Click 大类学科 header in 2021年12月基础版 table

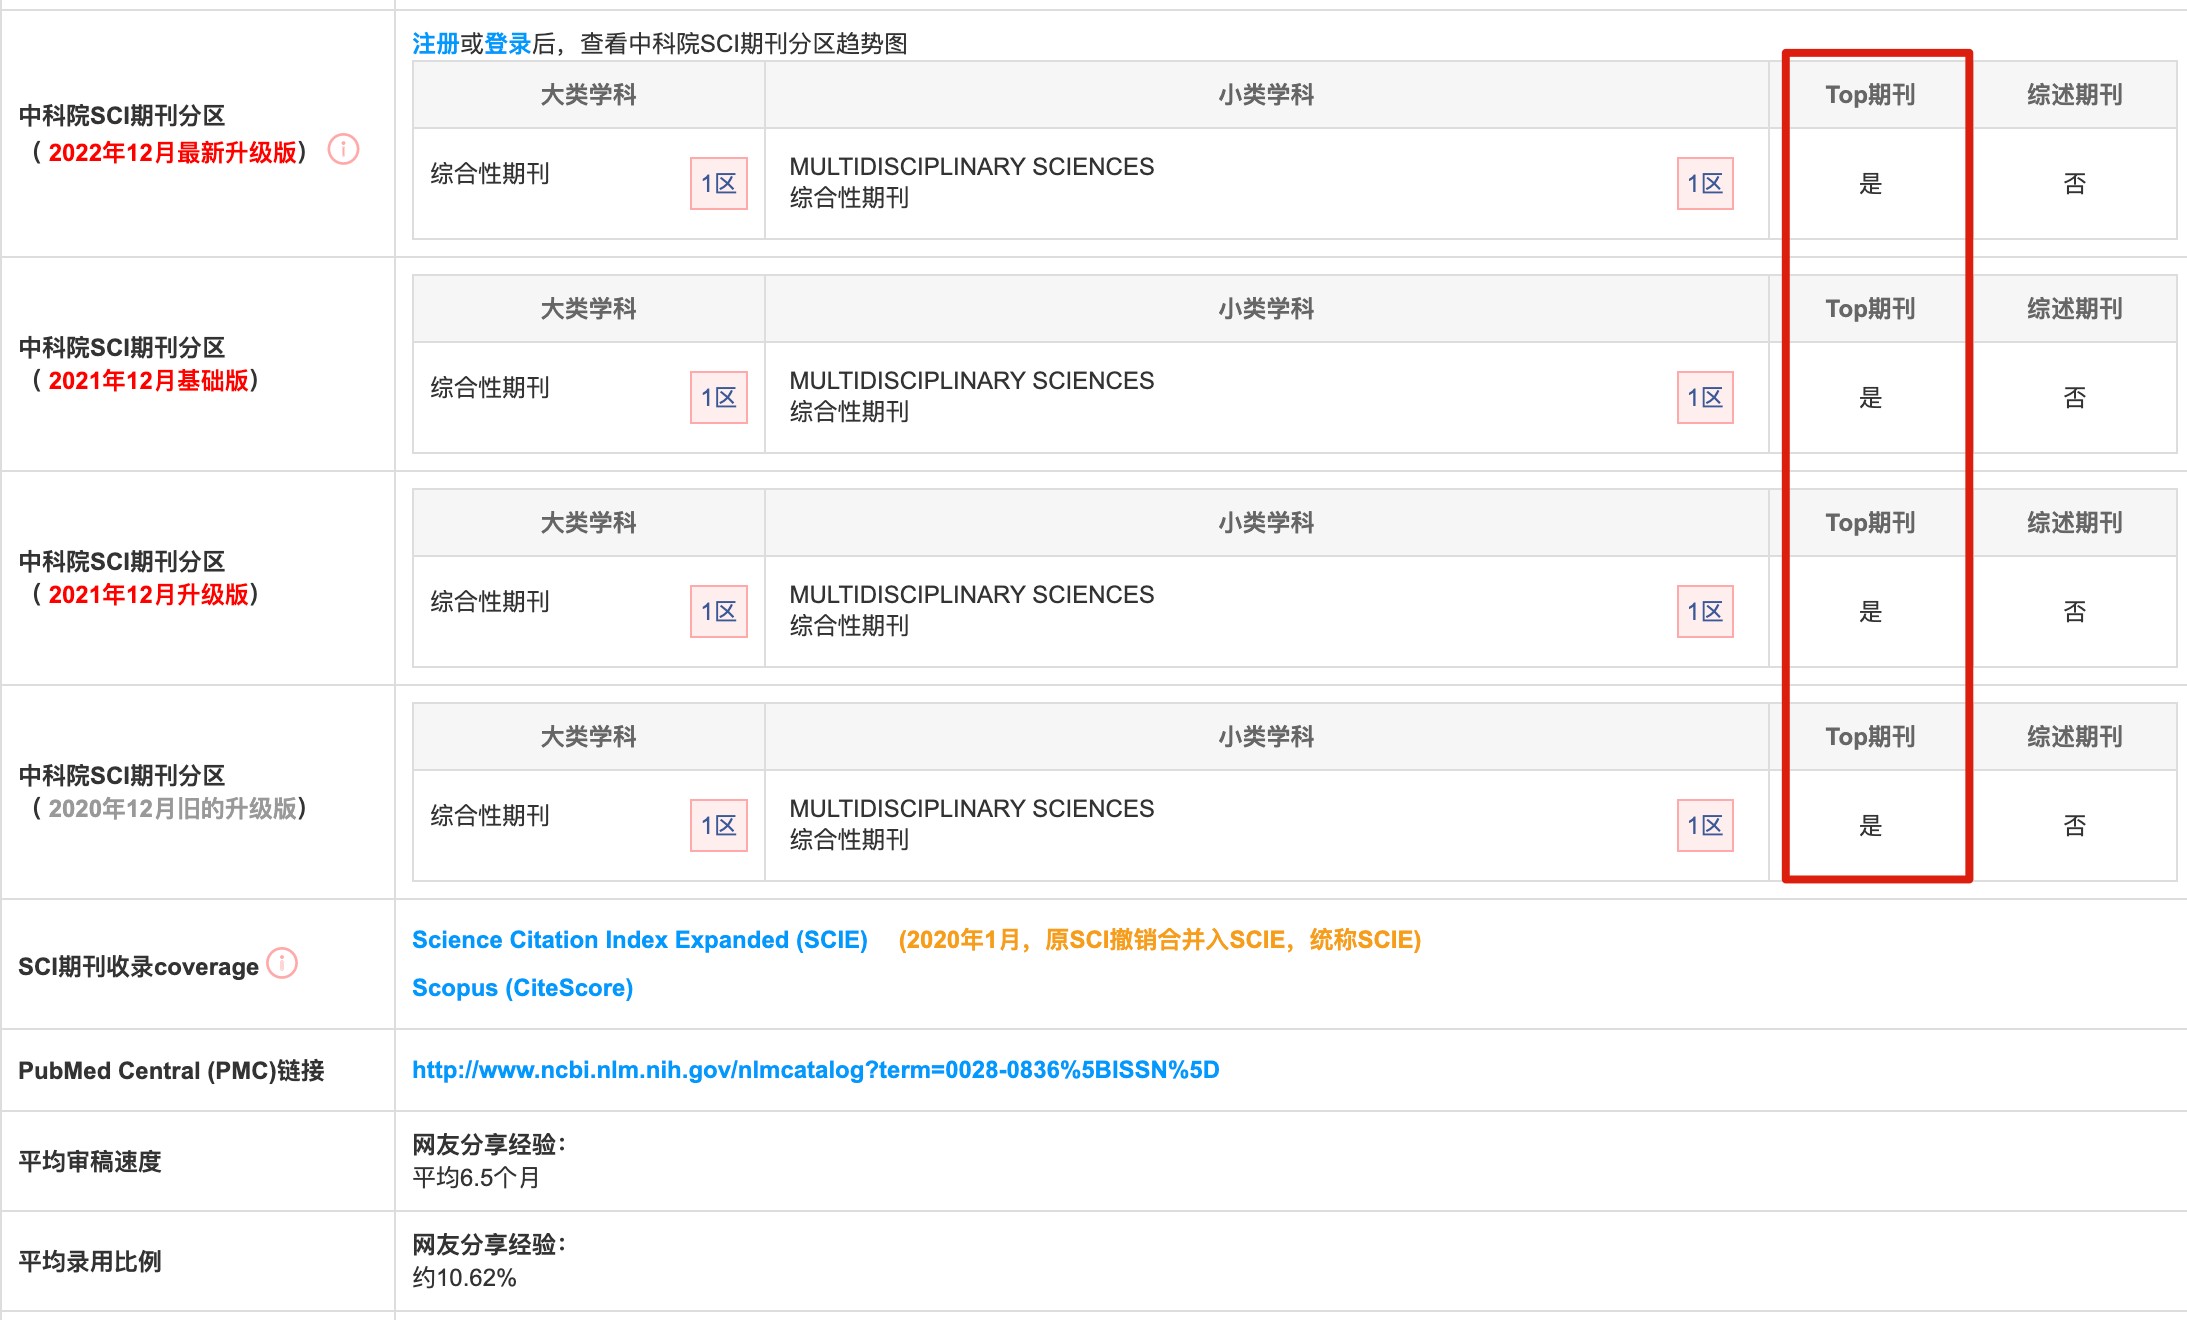point(588,309)
